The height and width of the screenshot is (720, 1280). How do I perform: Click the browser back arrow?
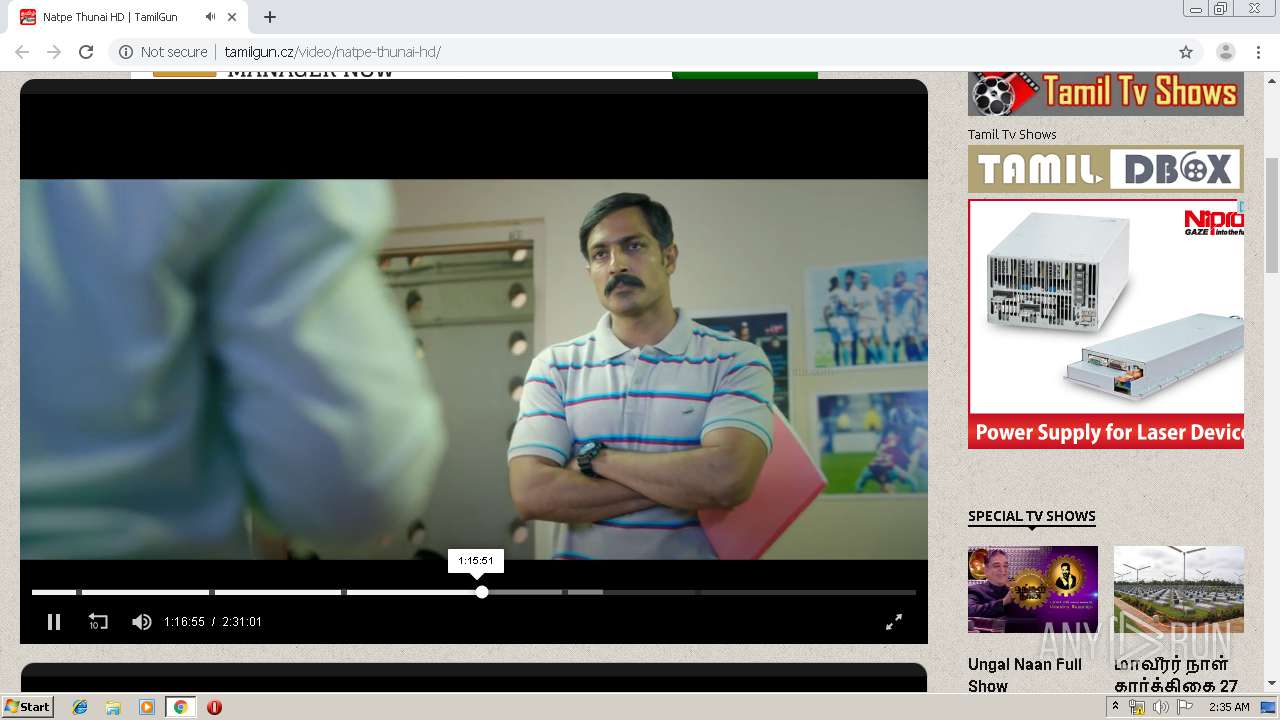(x=22, y=52)
